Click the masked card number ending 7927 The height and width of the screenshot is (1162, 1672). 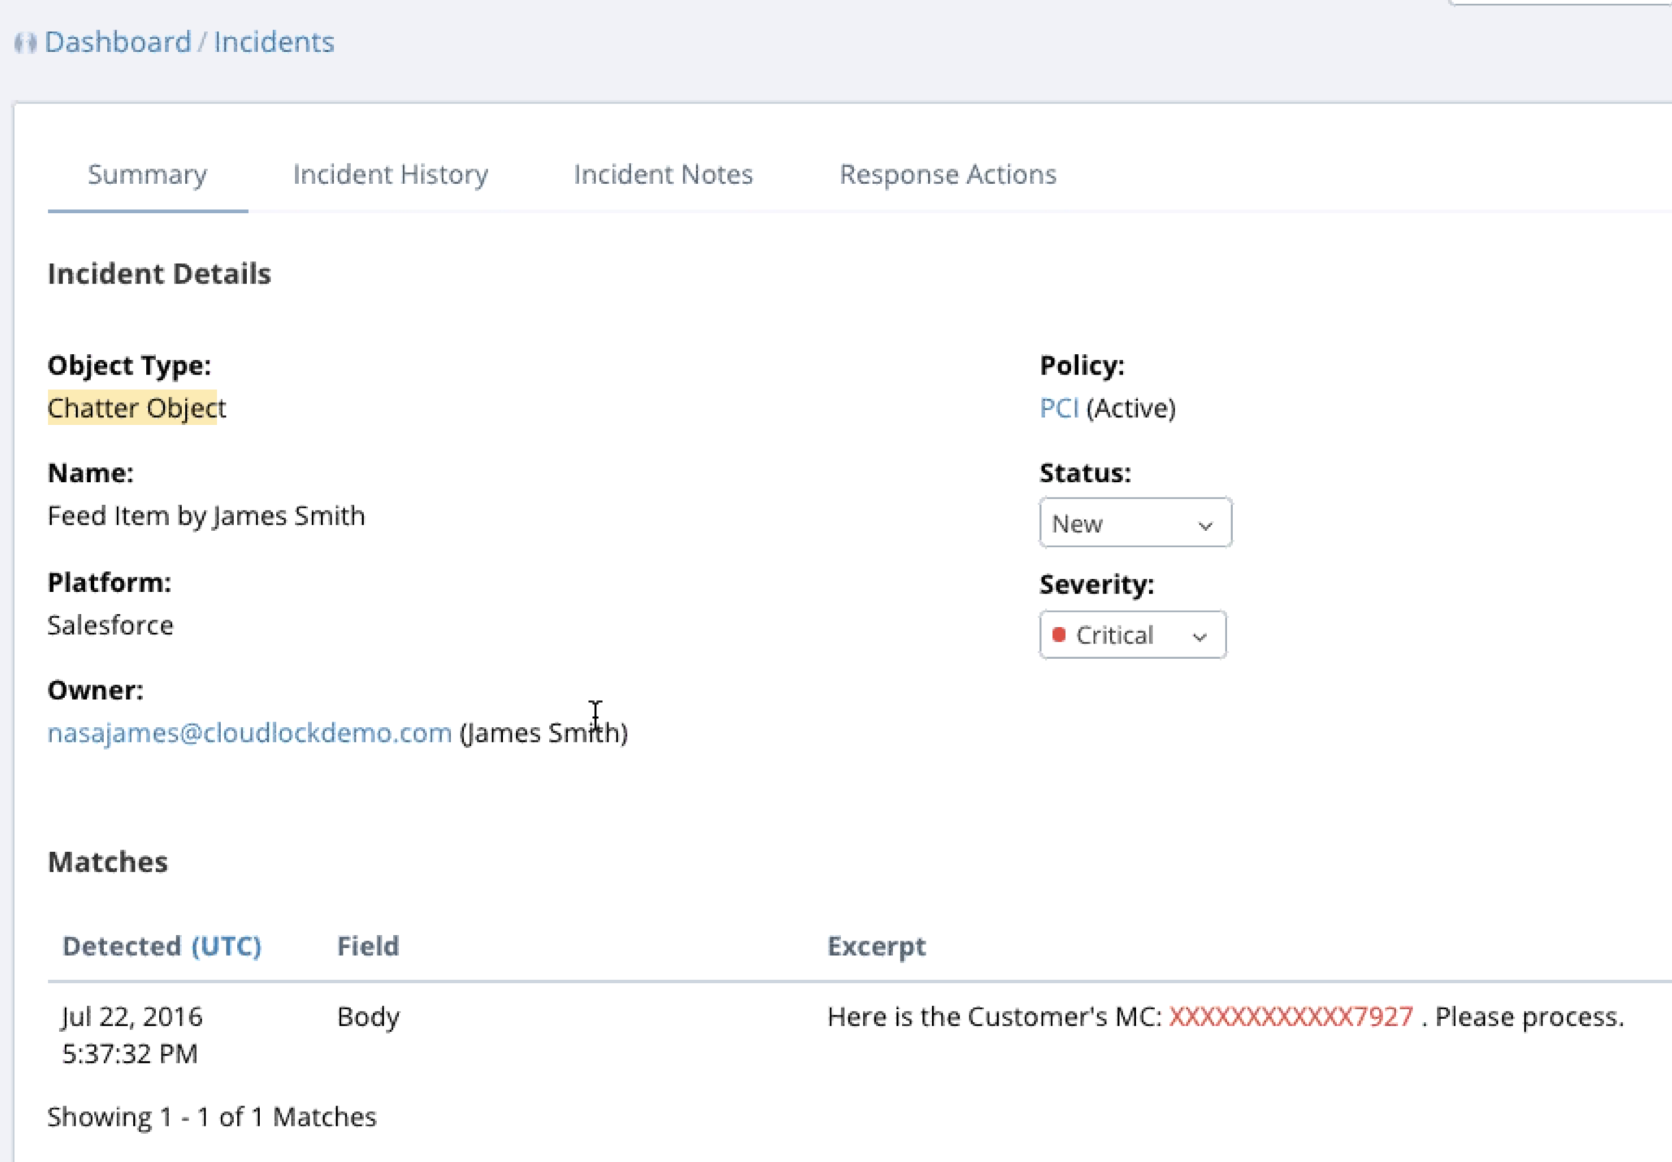coord(1290,1017)
